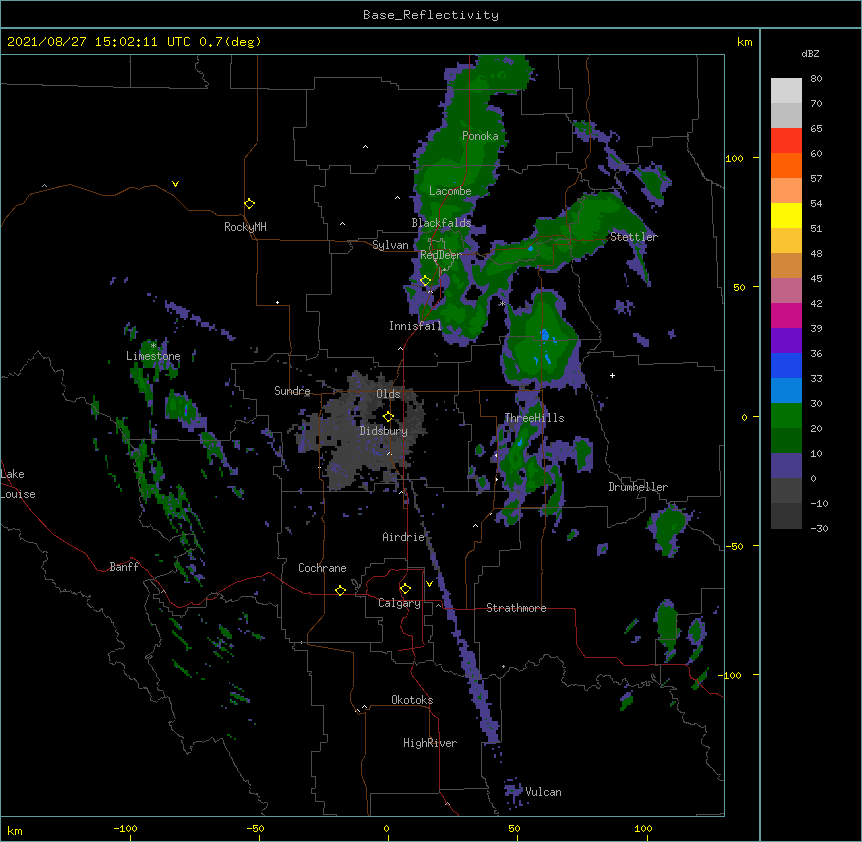The width and height of the screenshot is (862, 842).
Task: Select the yellow diamond marker between Olds and Didsbury
Action: [388, 416]
